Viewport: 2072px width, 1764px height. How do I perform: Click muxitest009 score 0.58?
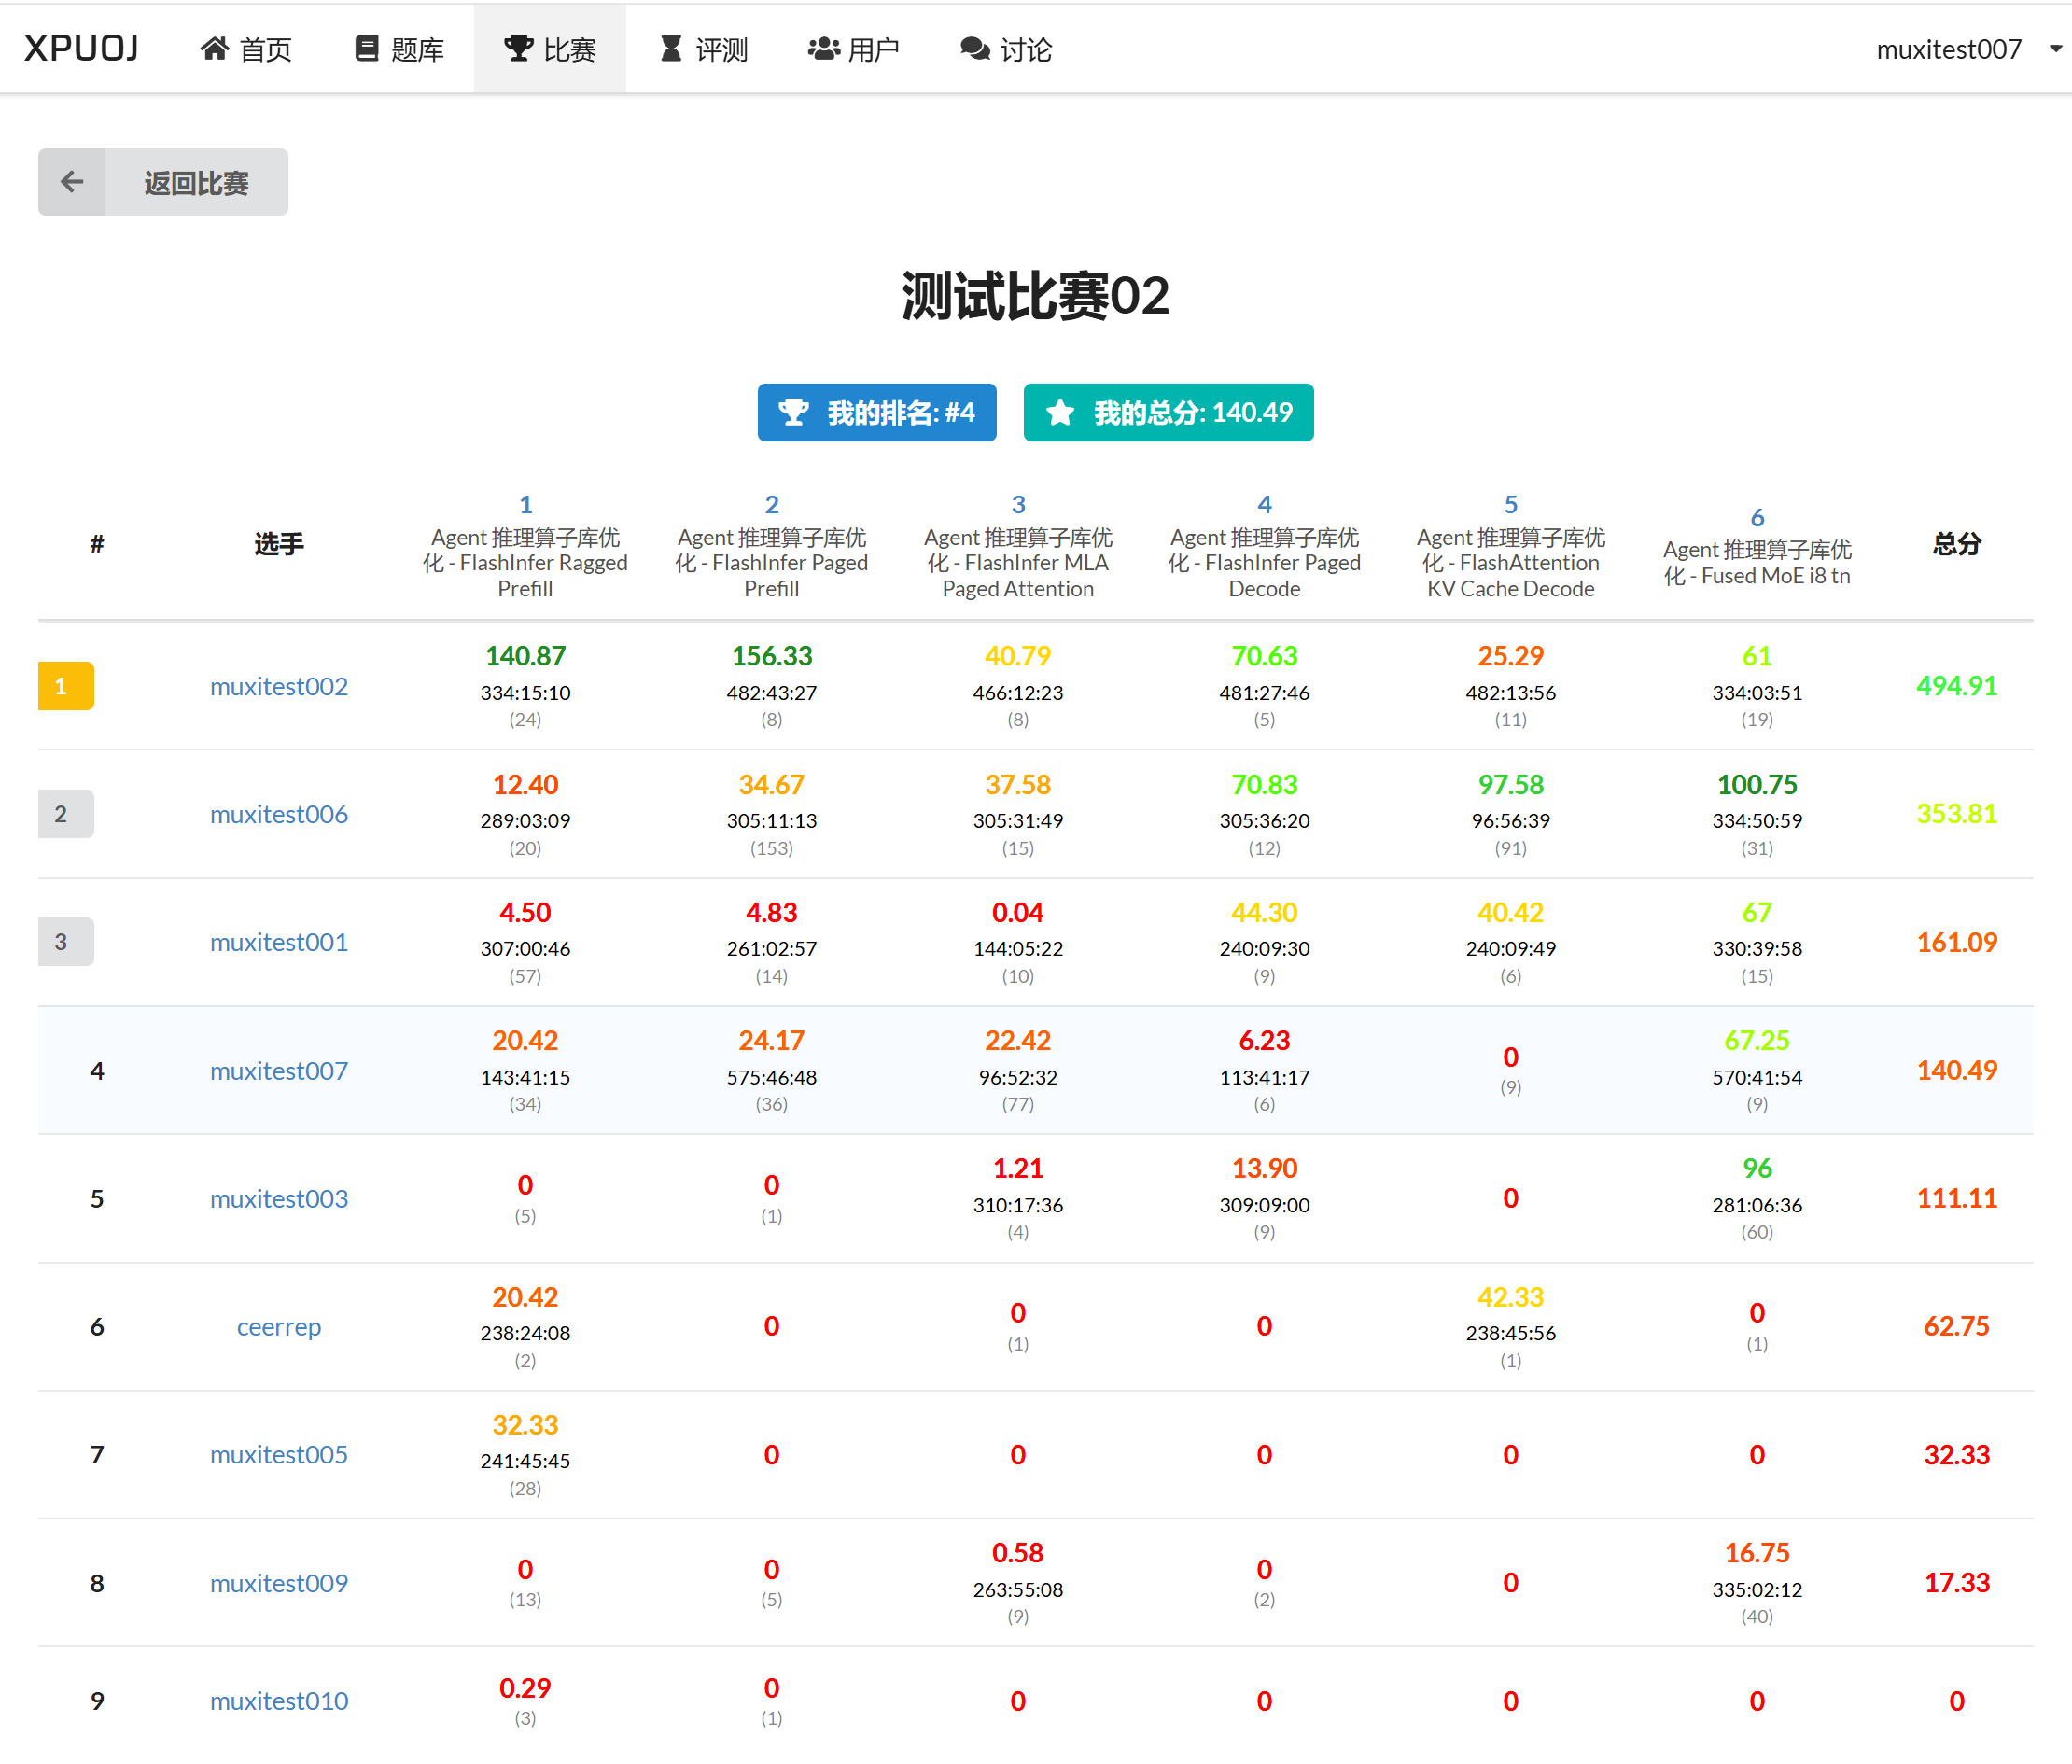click(1017, 1554)
